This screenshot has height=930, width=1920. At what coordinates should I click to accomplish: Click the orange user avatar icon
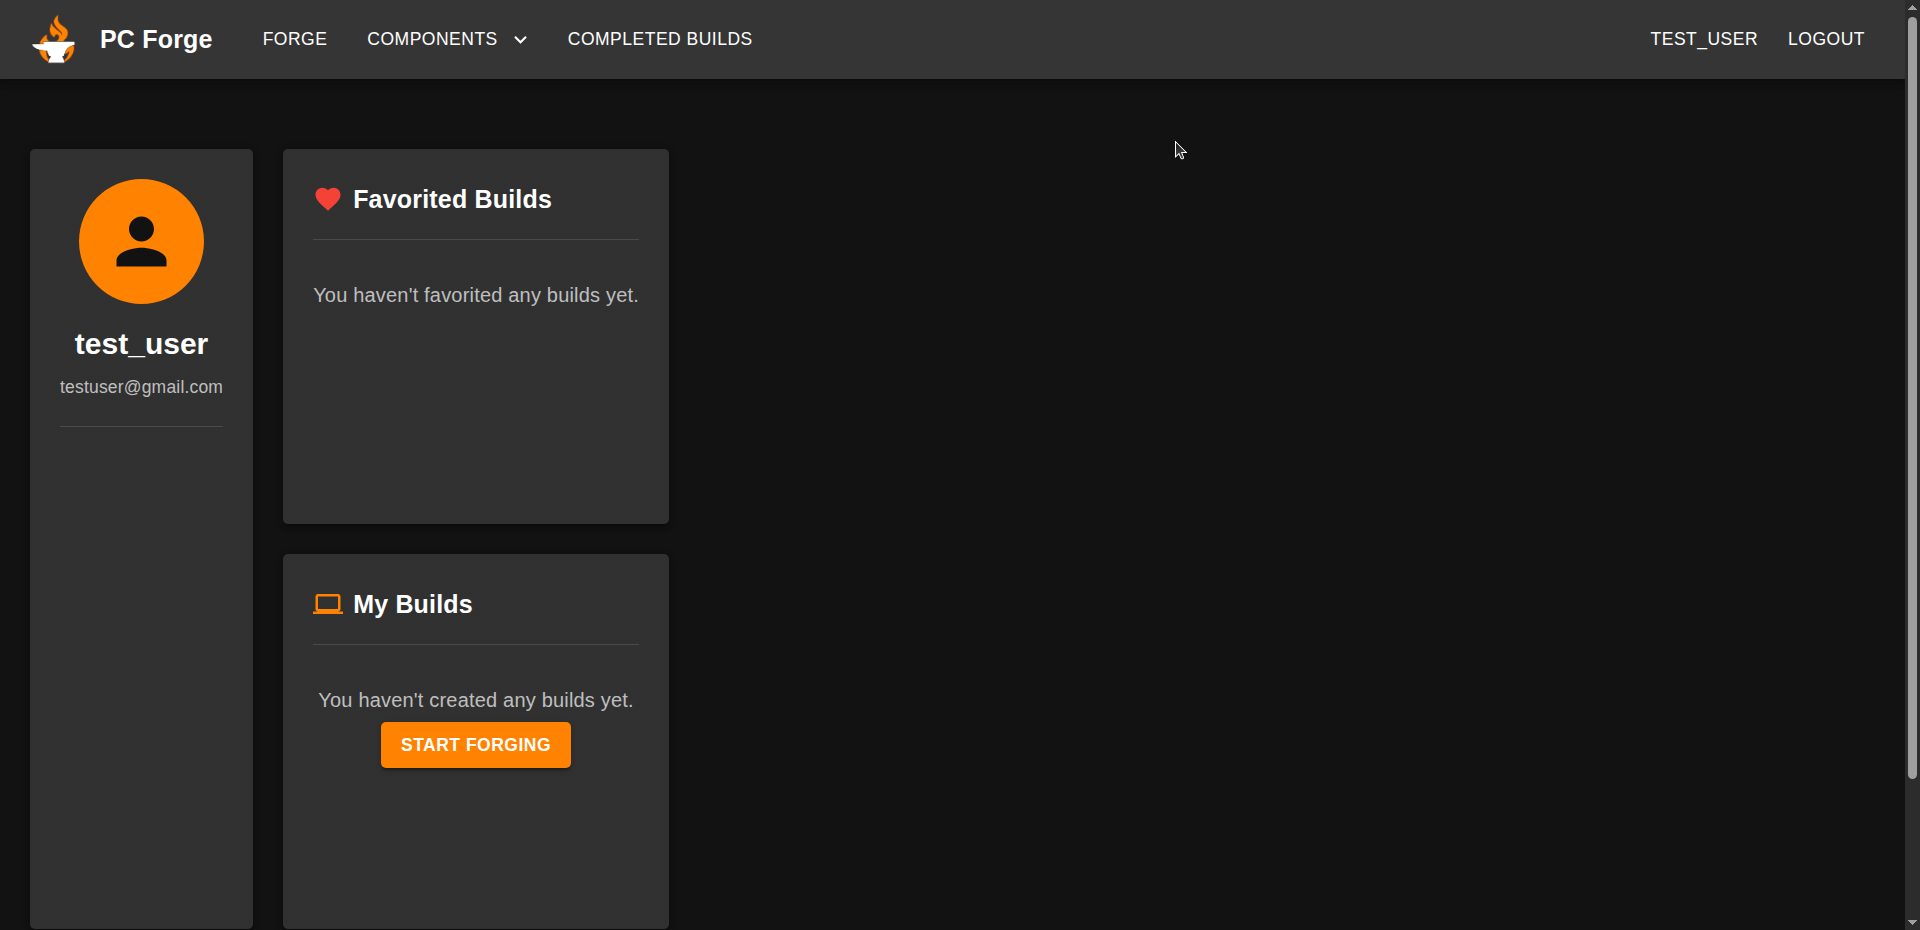[x=141, y=242]
